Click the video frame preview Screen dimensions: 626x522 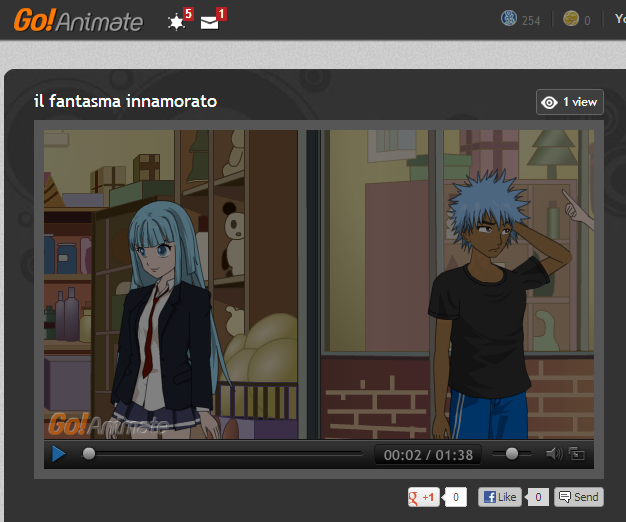319,284
